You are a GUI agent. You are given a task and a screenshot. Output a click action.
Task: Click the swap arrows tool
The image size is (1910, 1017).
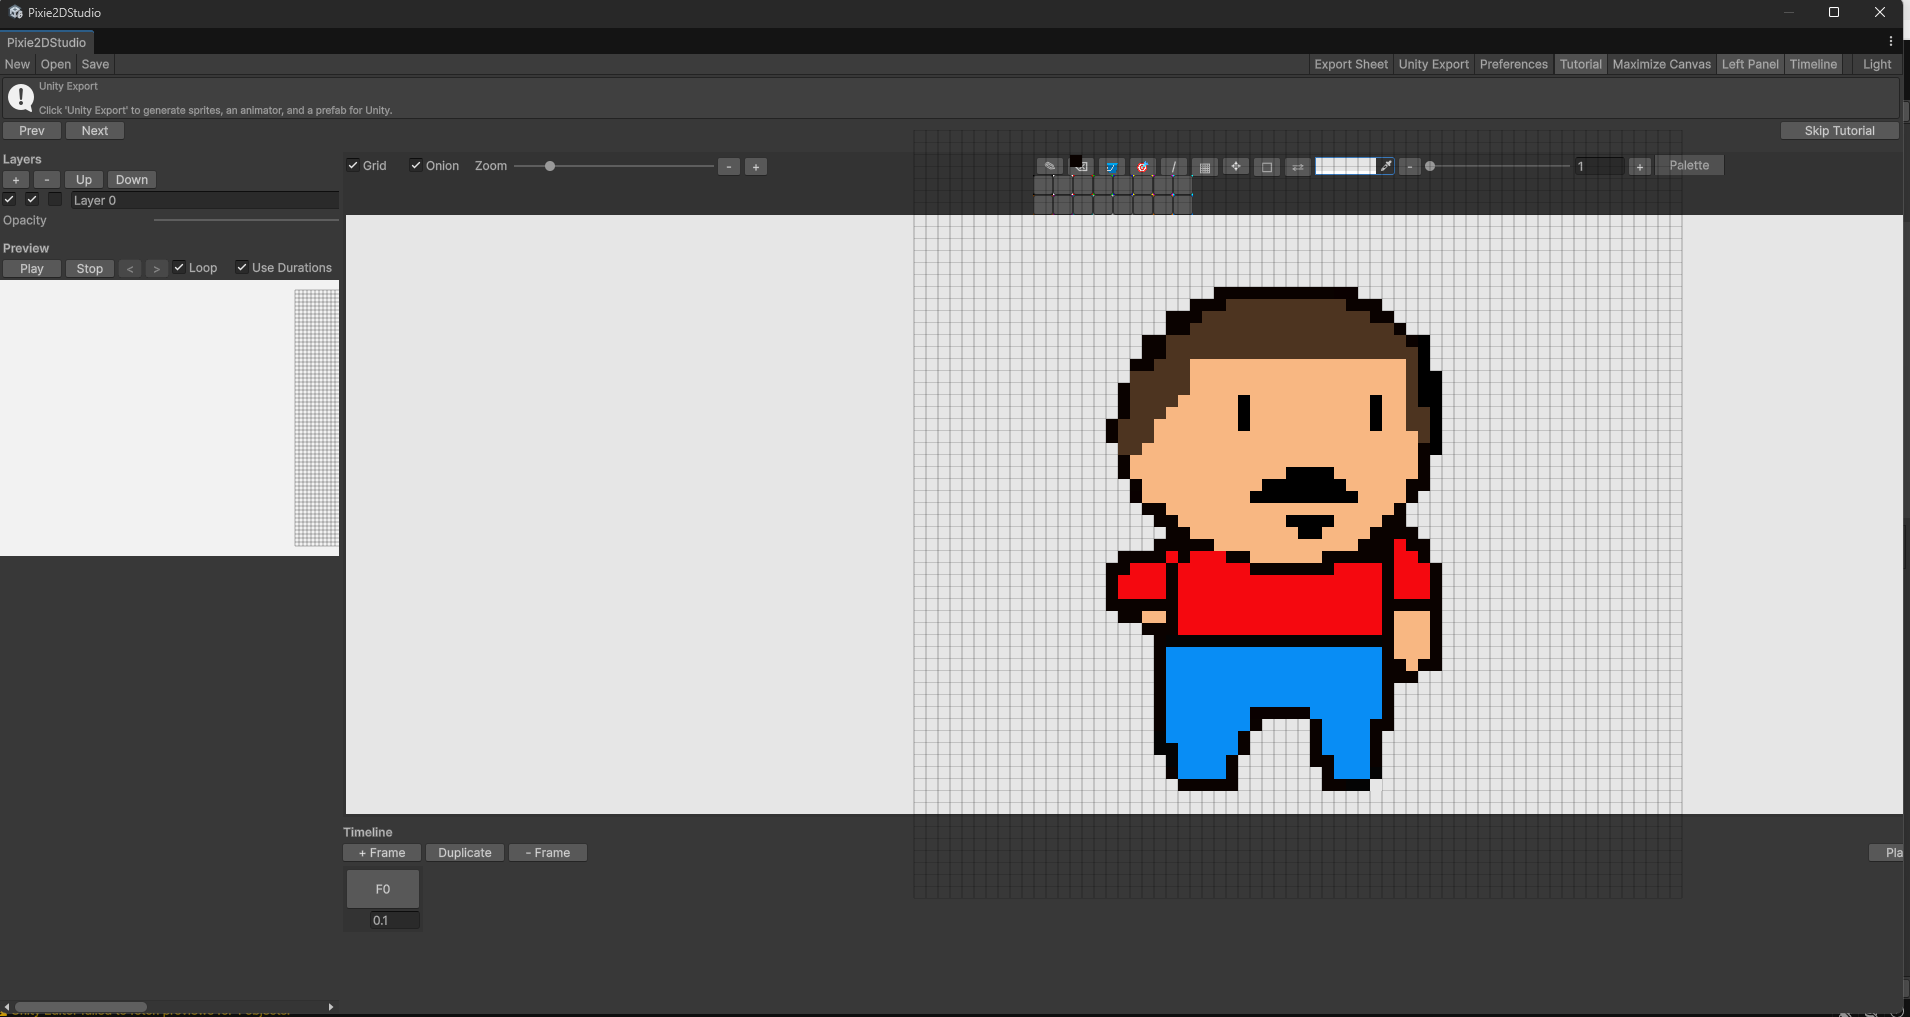click(x=1298, y=167)
